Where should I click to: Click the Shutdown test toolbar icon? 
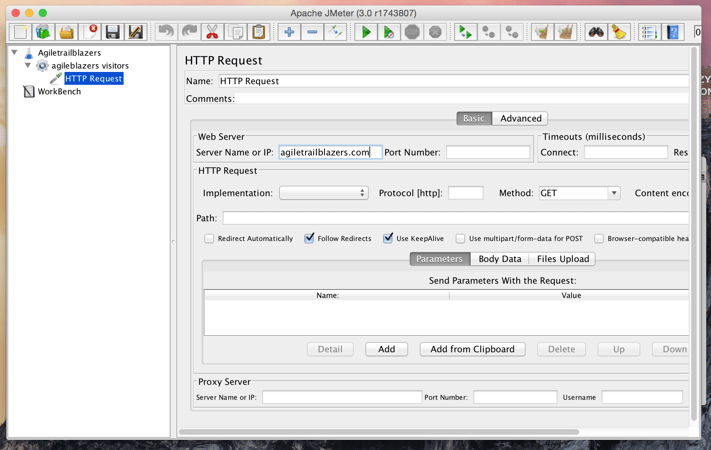click(x=435, y=32)
